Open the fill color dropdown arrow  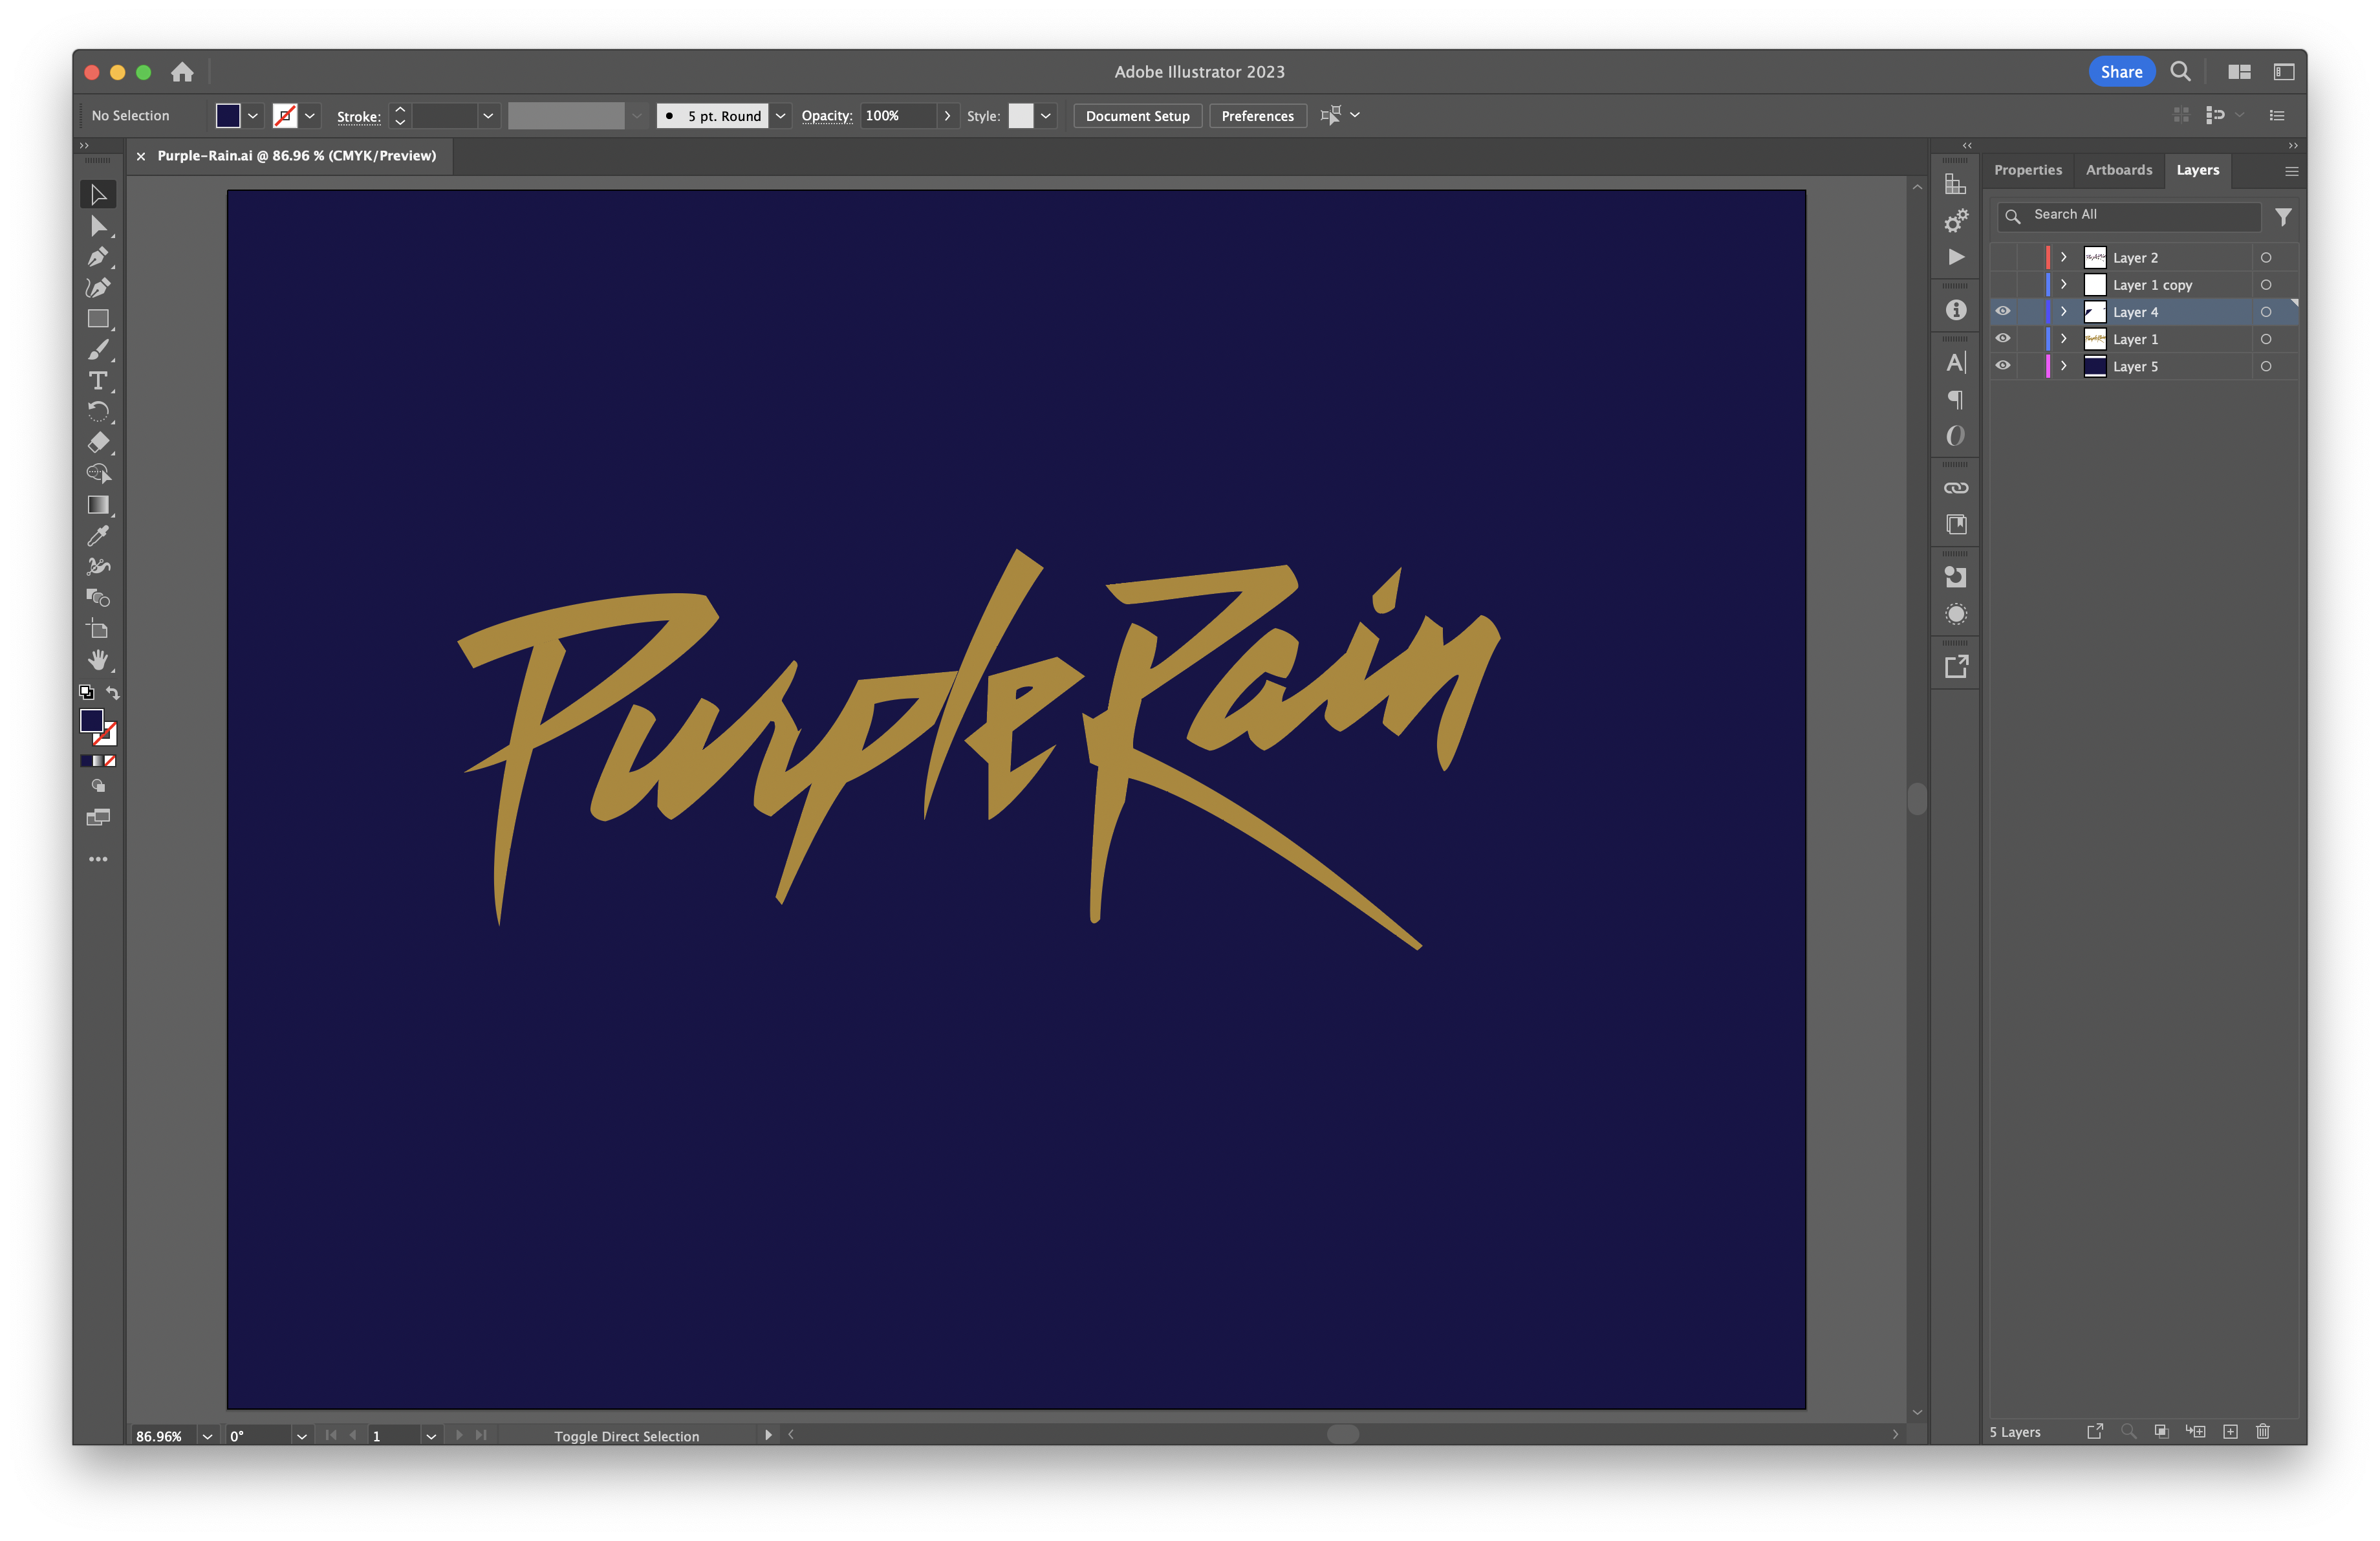253,116
